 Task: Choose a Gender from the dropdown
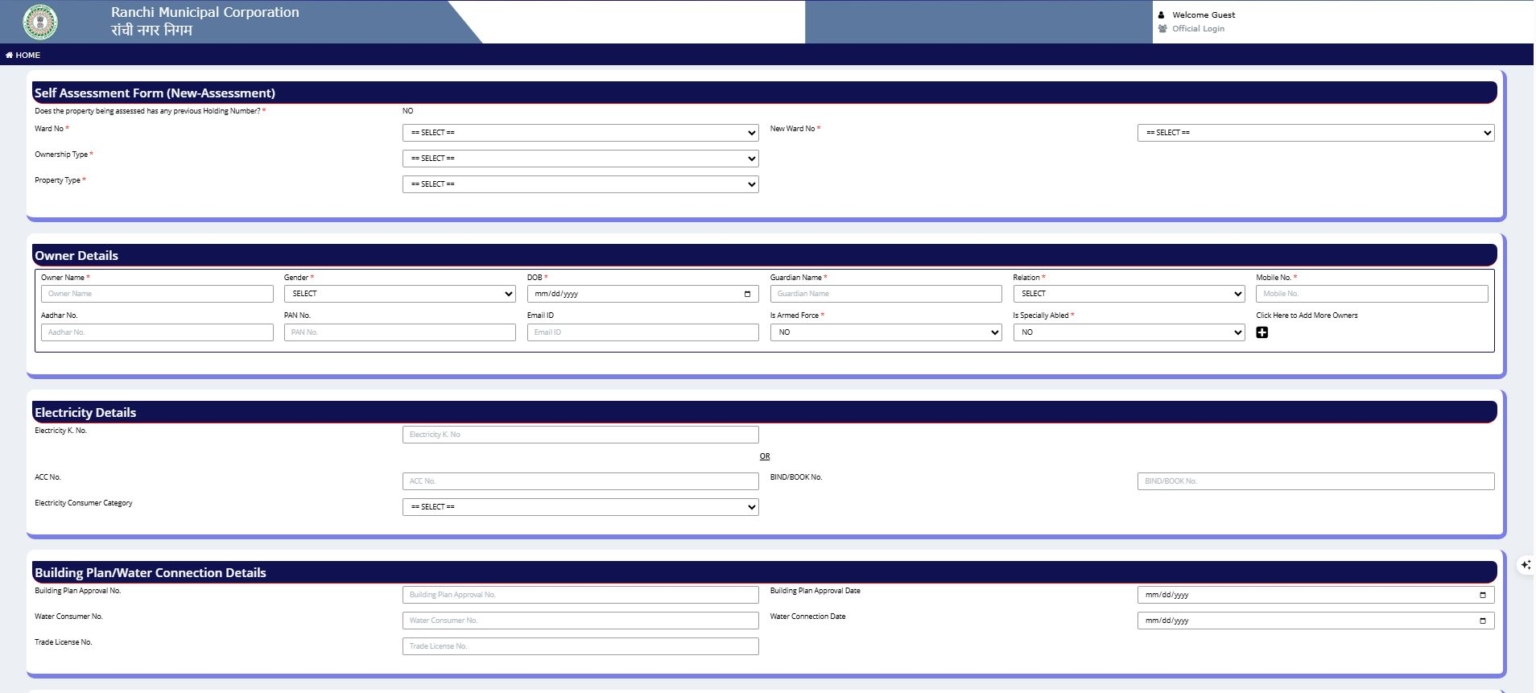point(400,294)
